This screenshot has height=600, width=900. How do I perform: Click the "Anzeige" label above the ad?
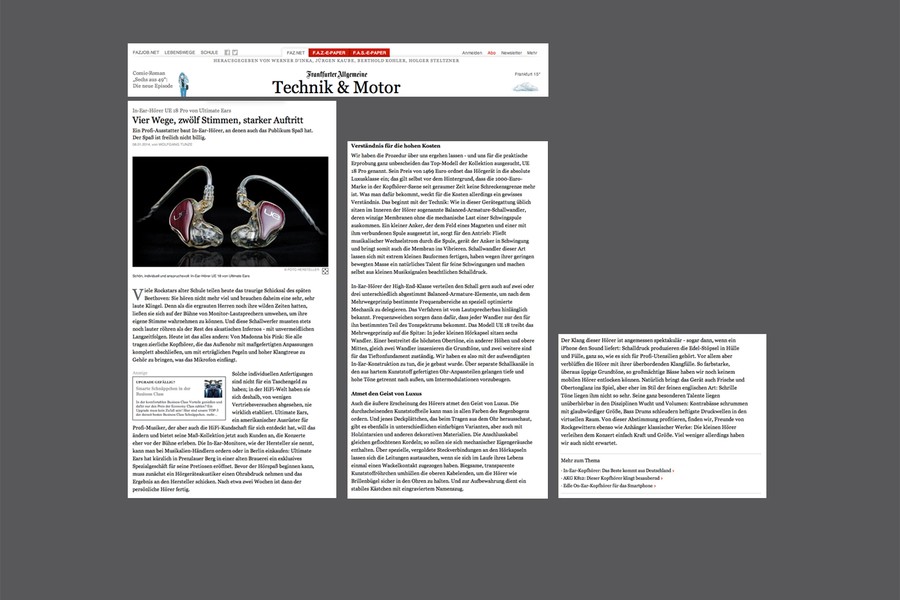(140, 373)
